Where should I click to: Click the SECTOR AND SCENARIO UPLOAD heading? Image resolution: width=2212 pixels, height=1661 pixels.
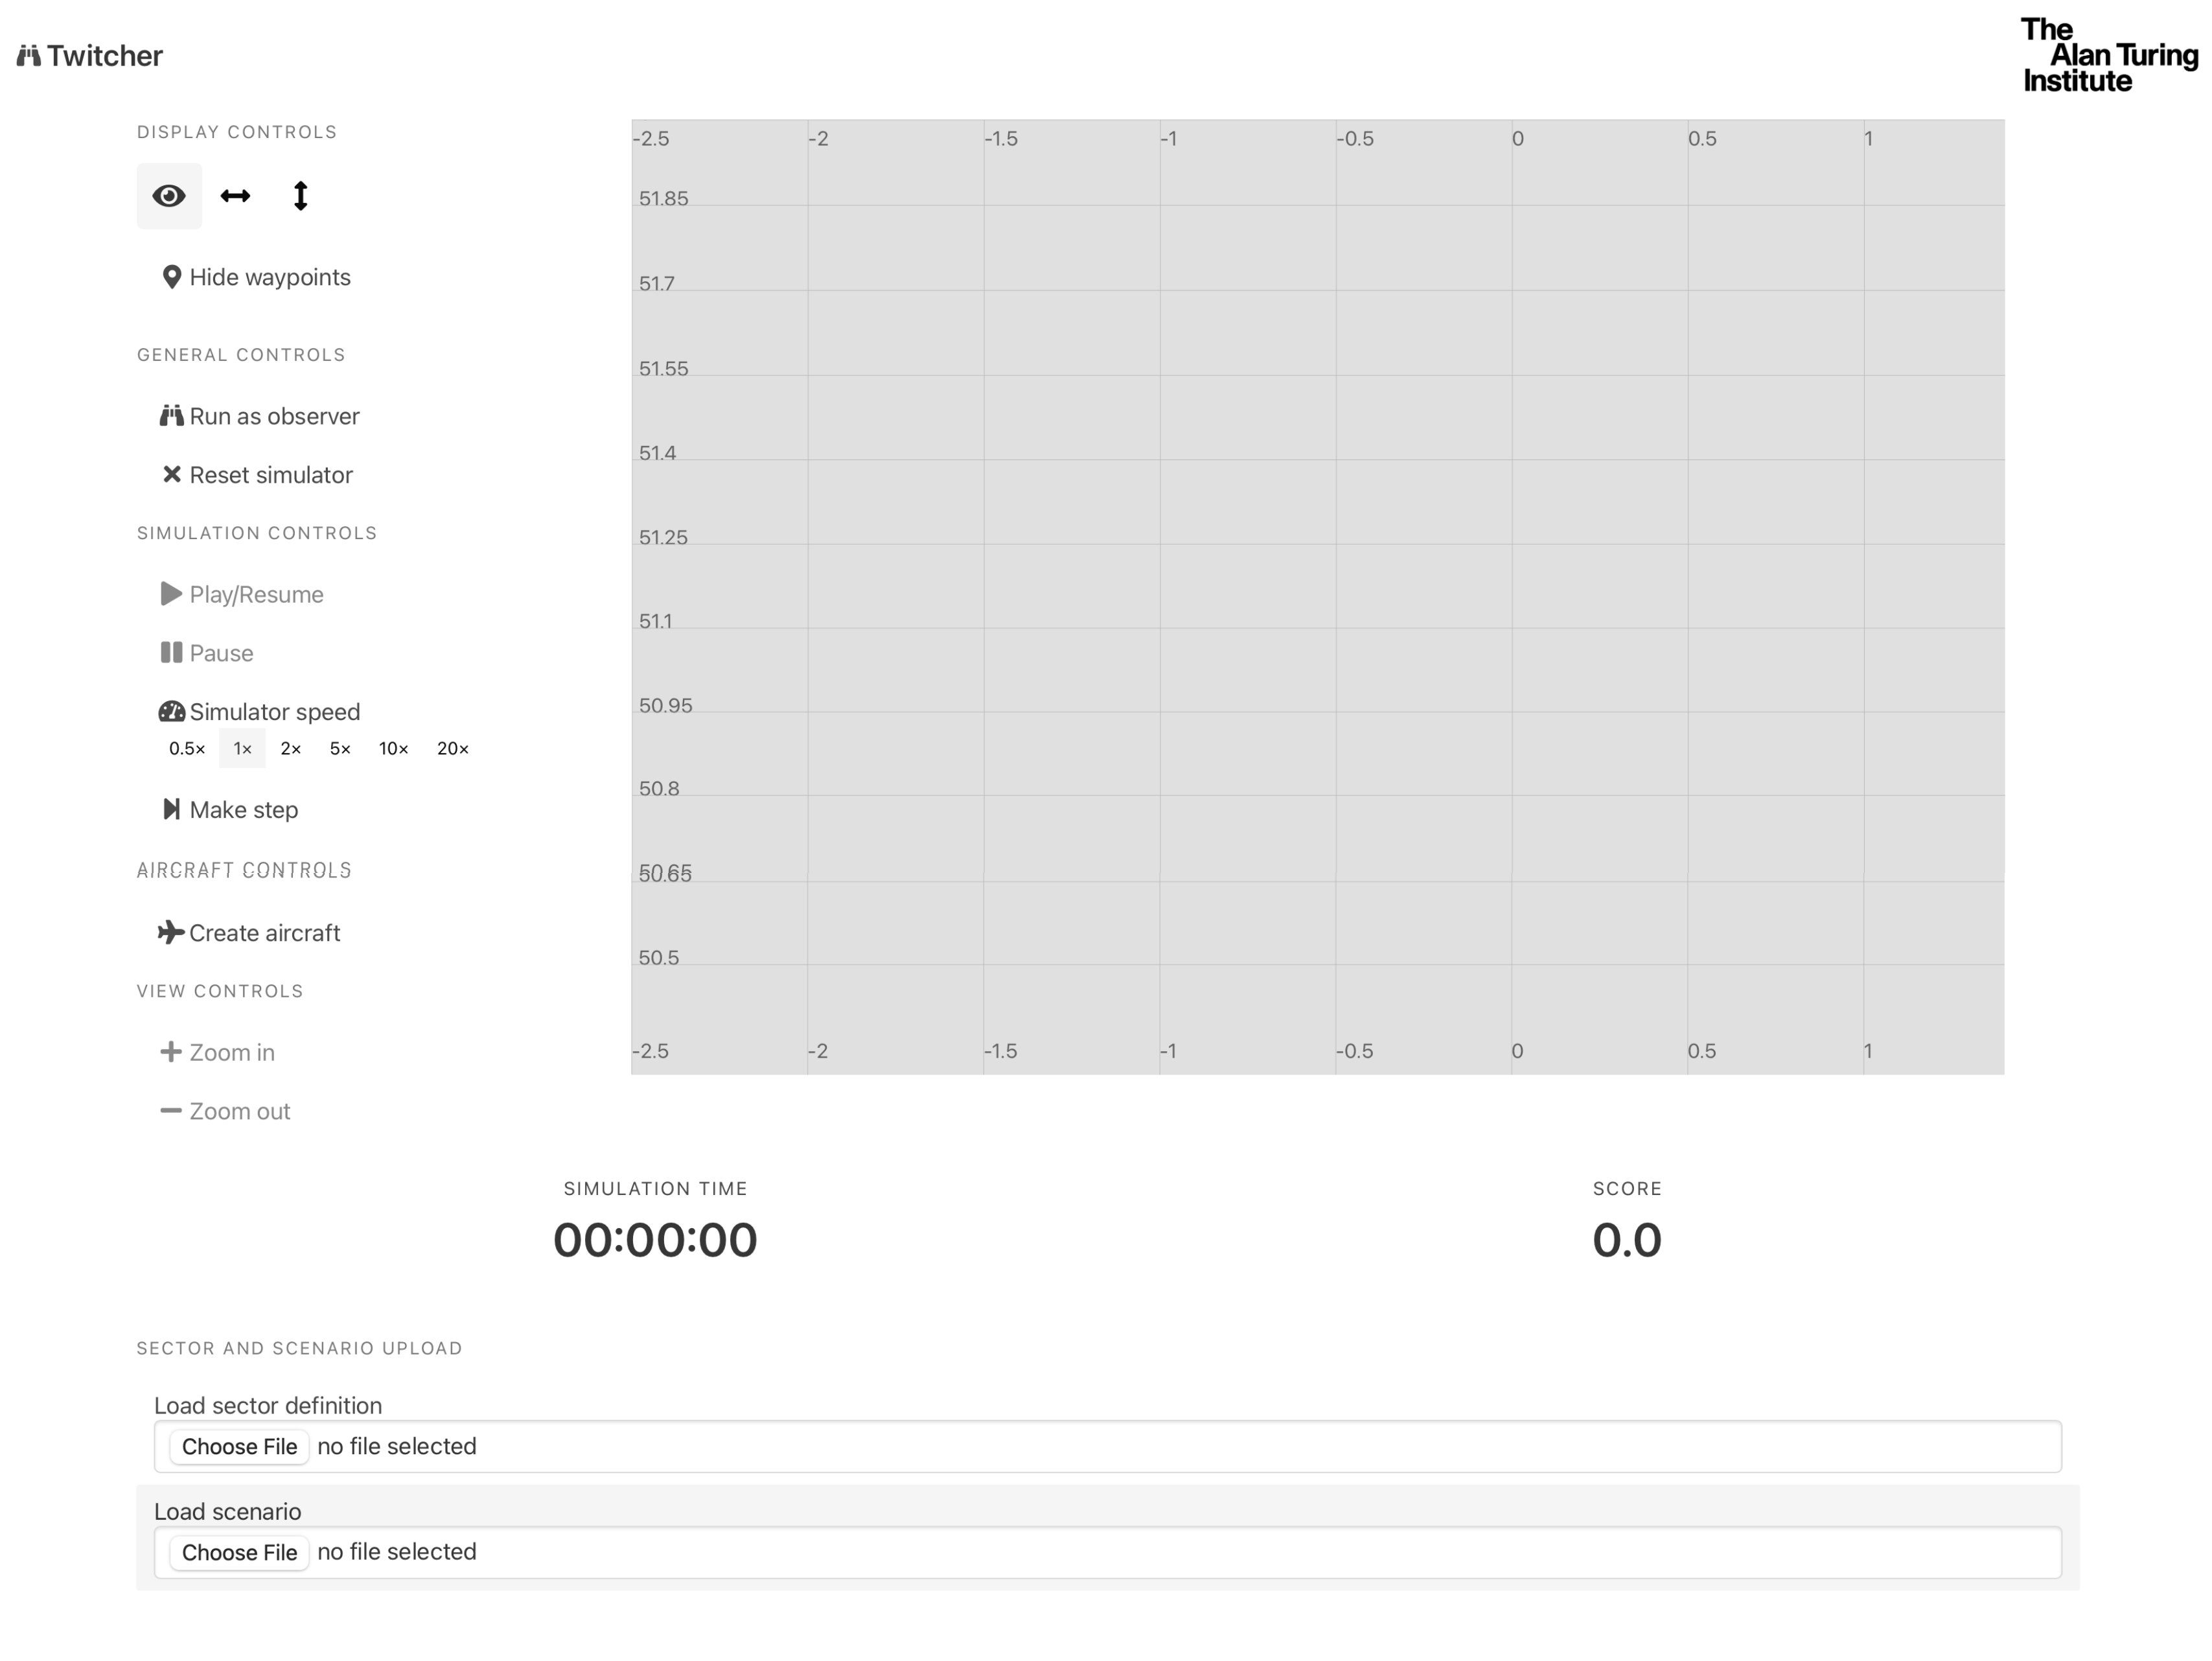[x=299, y=1348]
